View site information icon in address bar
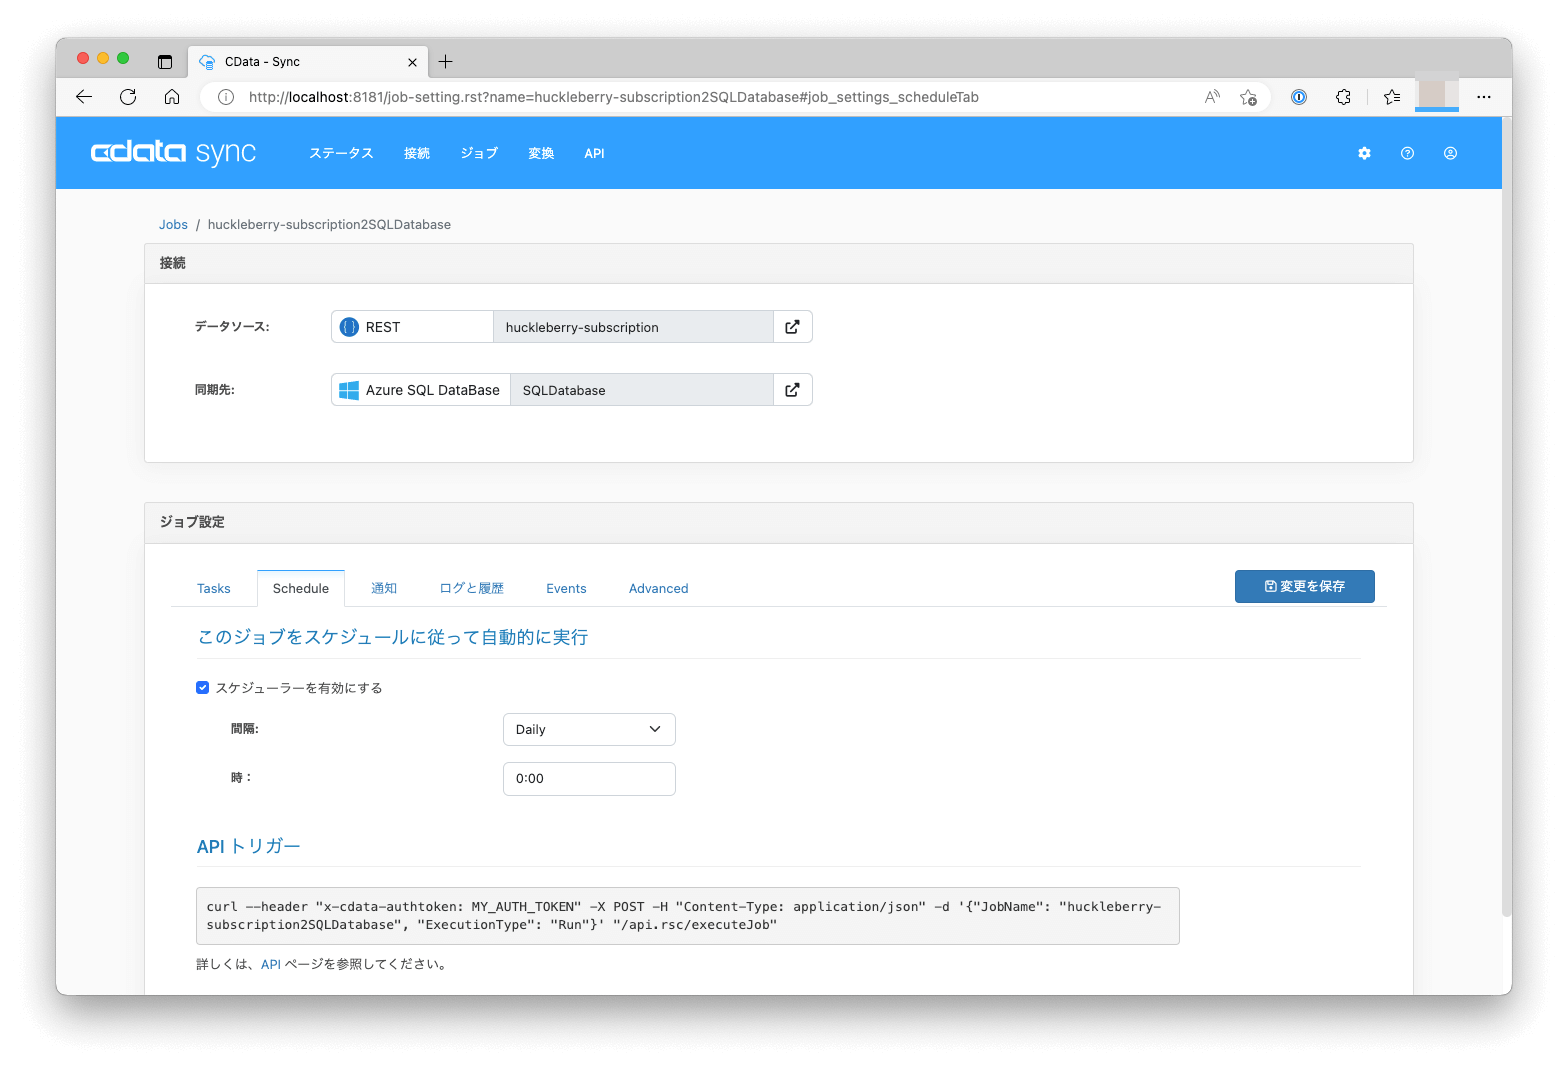 [x=226, y=97]
